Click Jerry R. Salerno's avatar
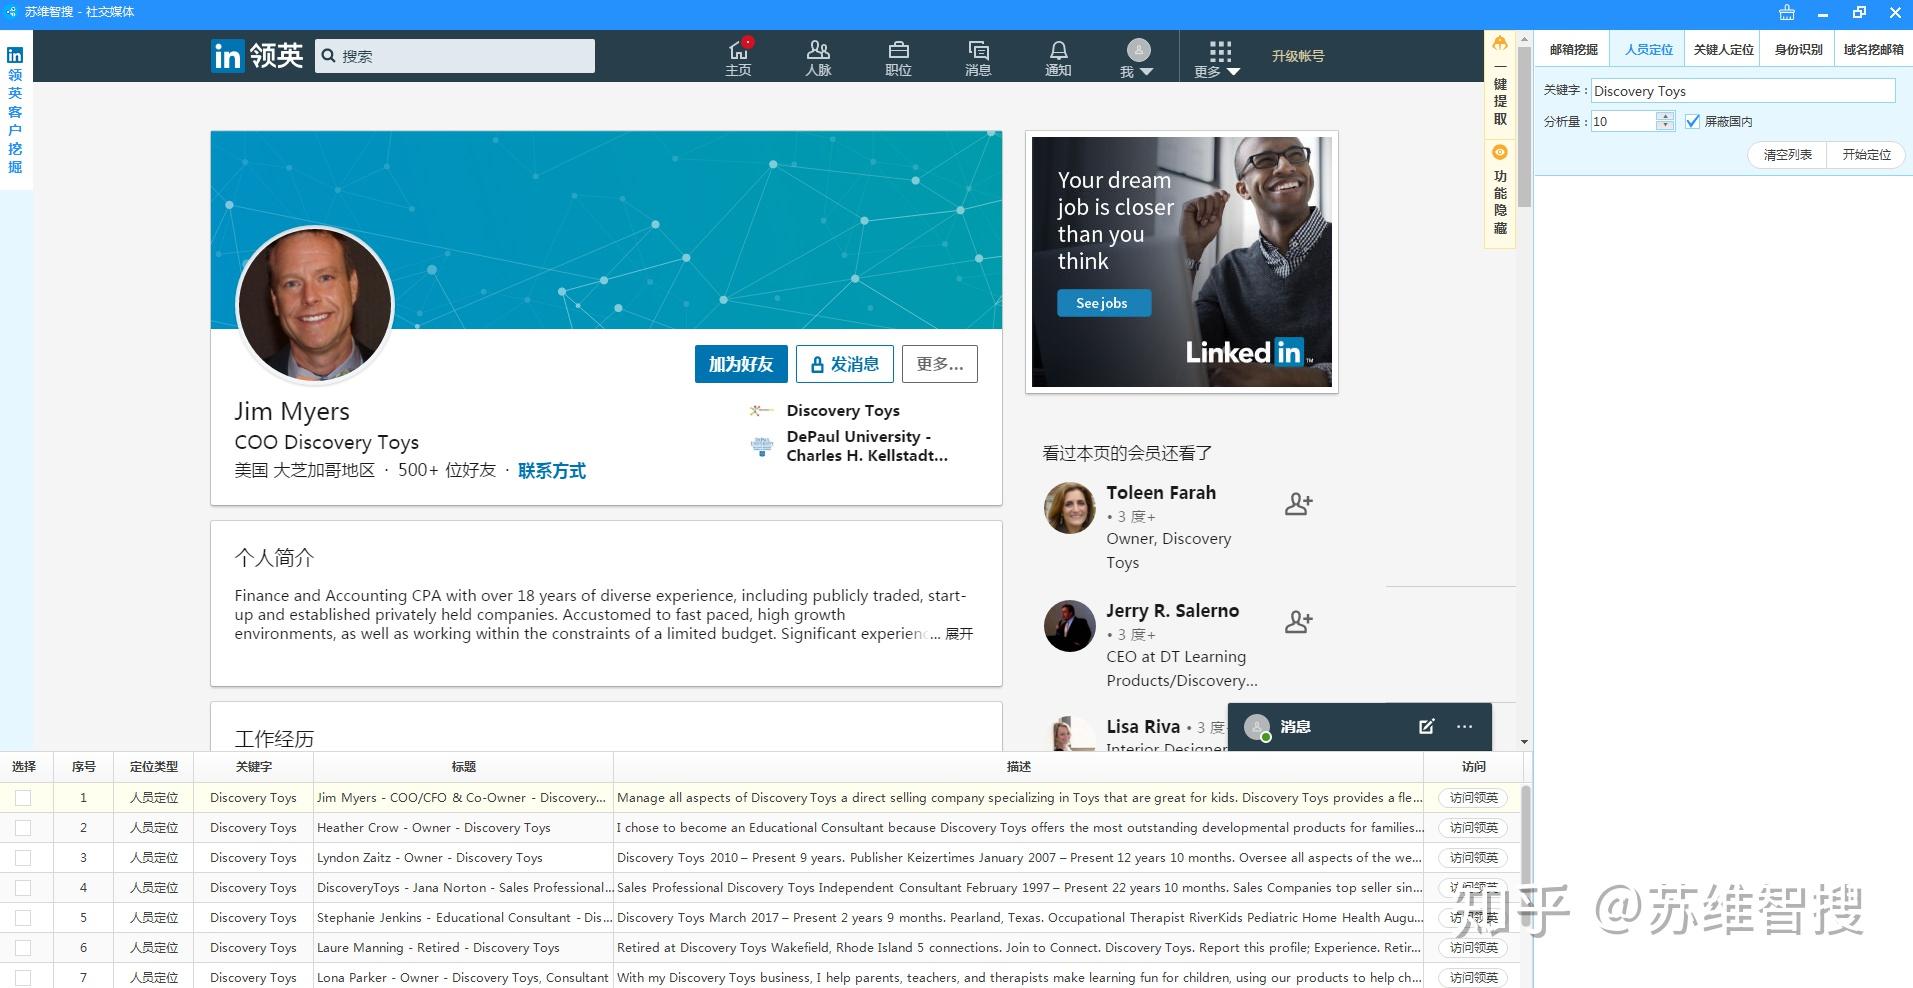The width and height of the screenshot is (1913, 988). tap(1070, 626)
